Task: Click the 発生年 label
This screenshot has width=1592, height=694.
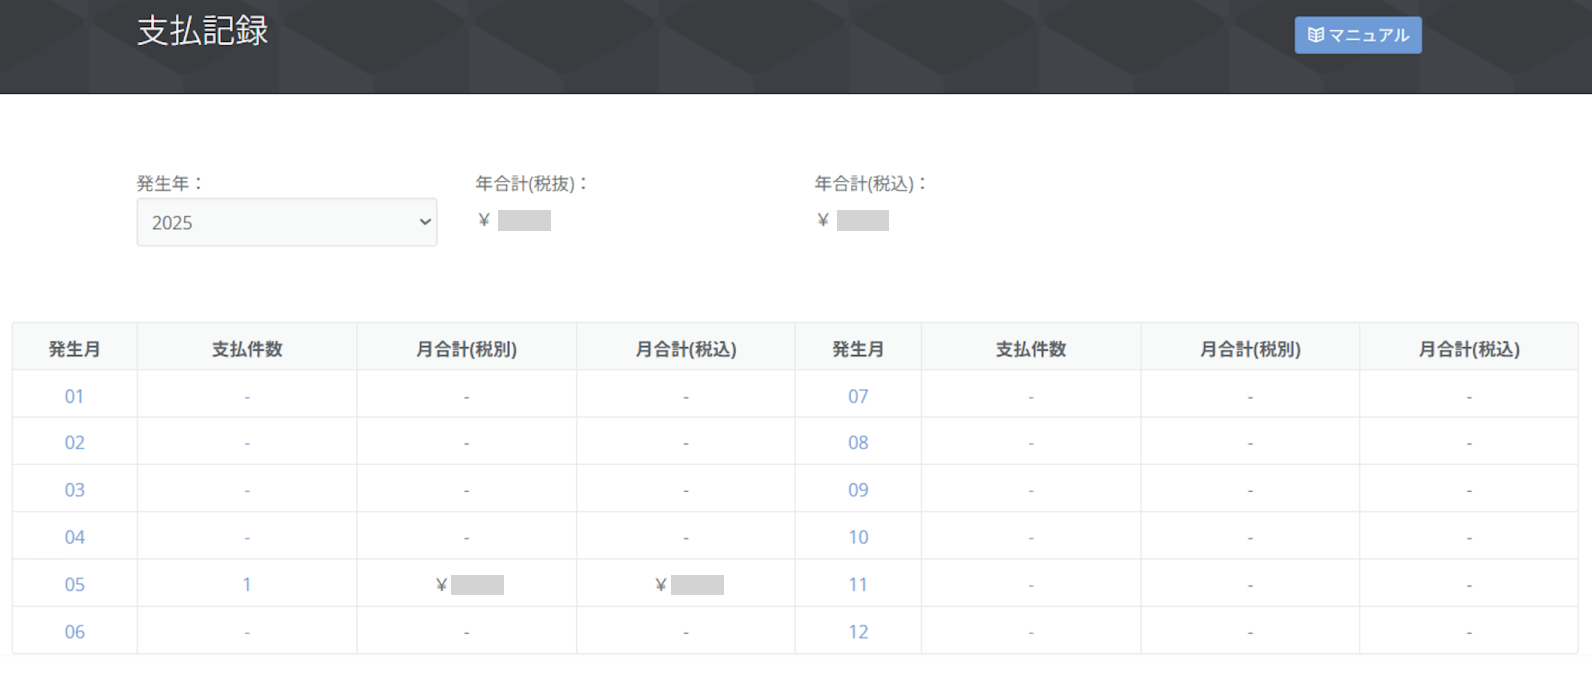Action: 170,184
